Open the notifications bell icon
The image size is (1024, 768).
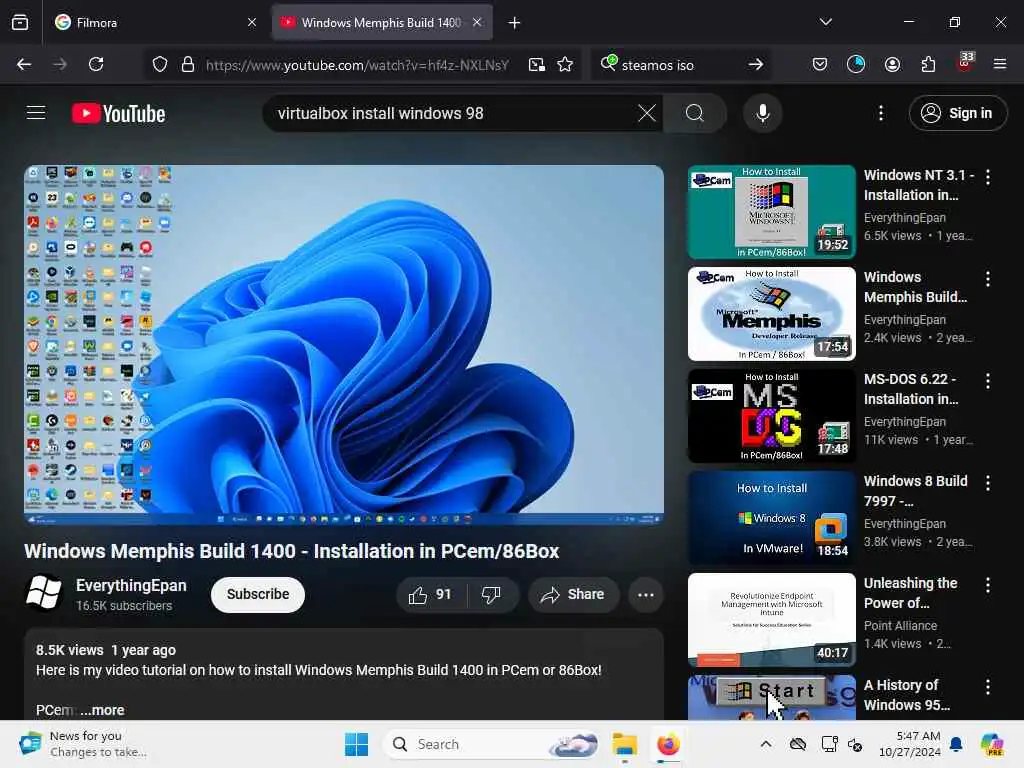956,744
